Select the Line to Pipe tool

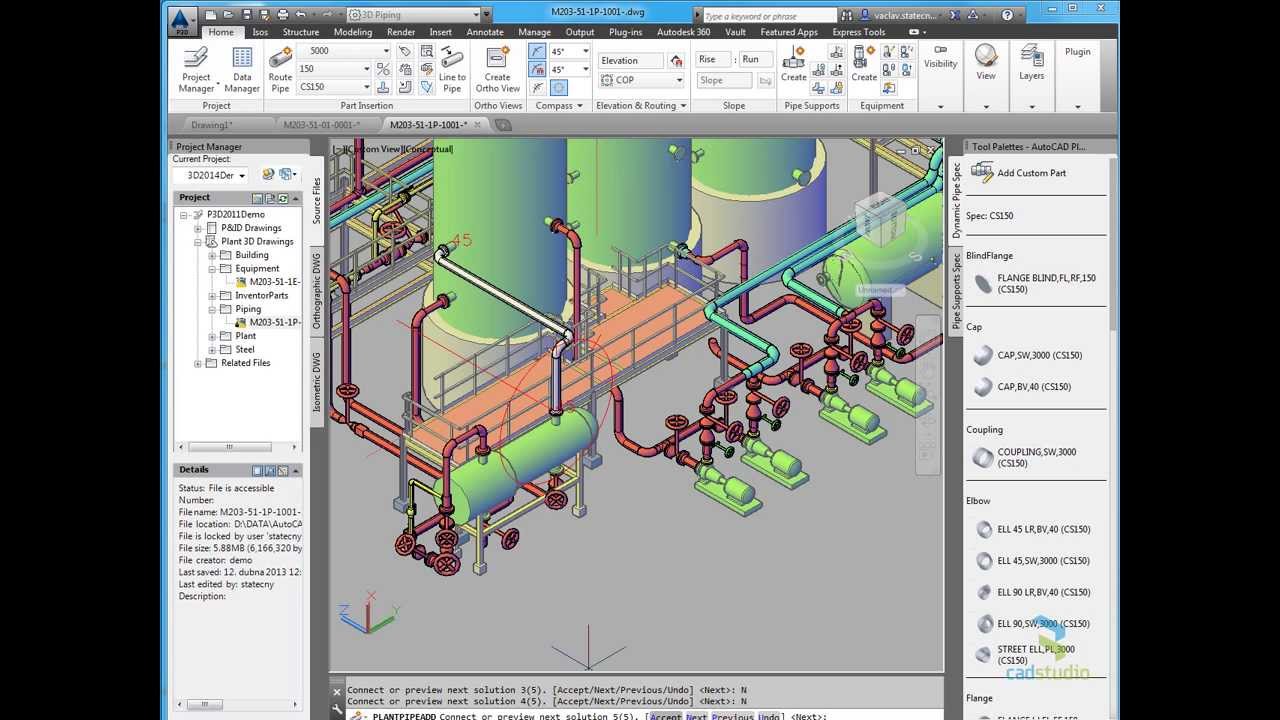(x=452, y=69)
